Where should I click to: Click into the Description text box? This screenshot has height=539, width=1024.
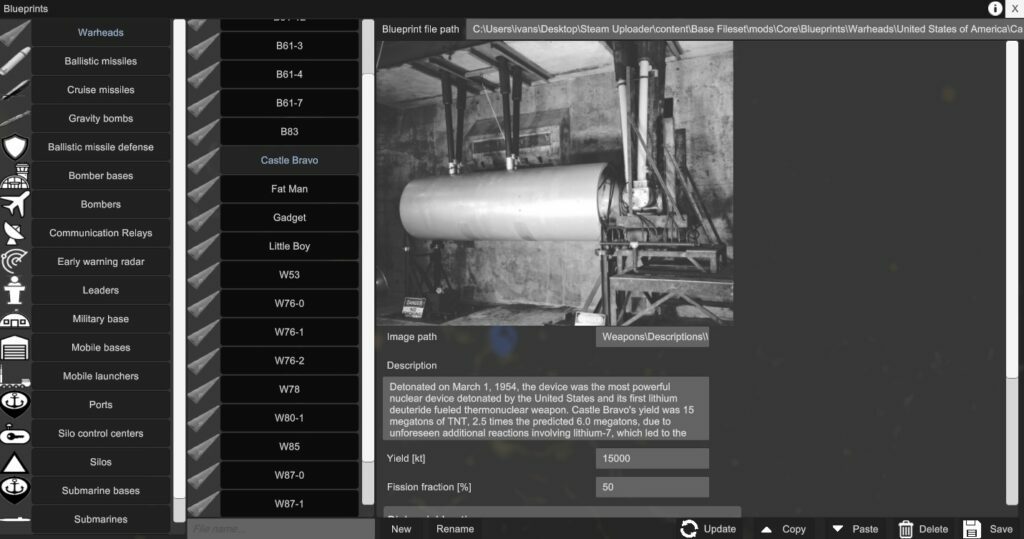(546, 409)
